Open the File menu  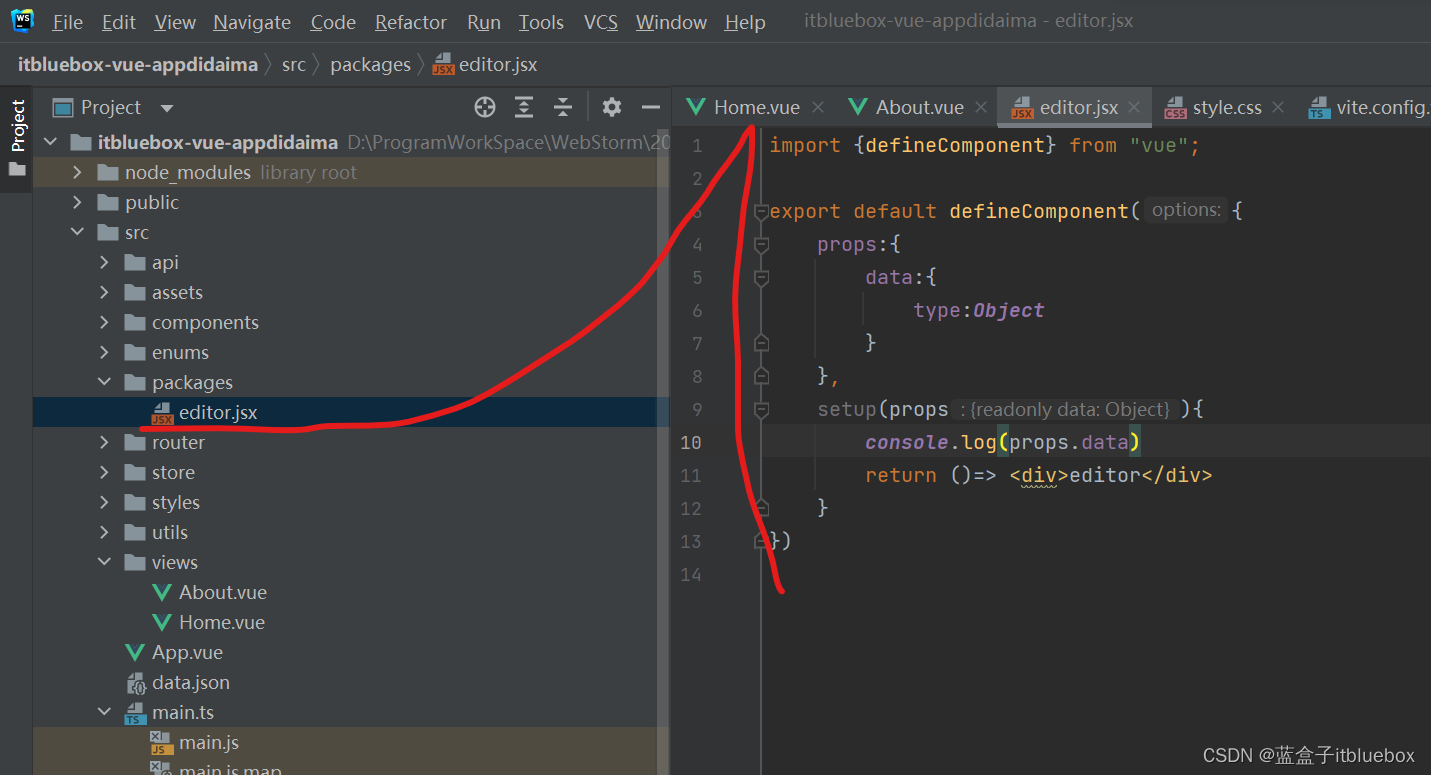[67, 22]
